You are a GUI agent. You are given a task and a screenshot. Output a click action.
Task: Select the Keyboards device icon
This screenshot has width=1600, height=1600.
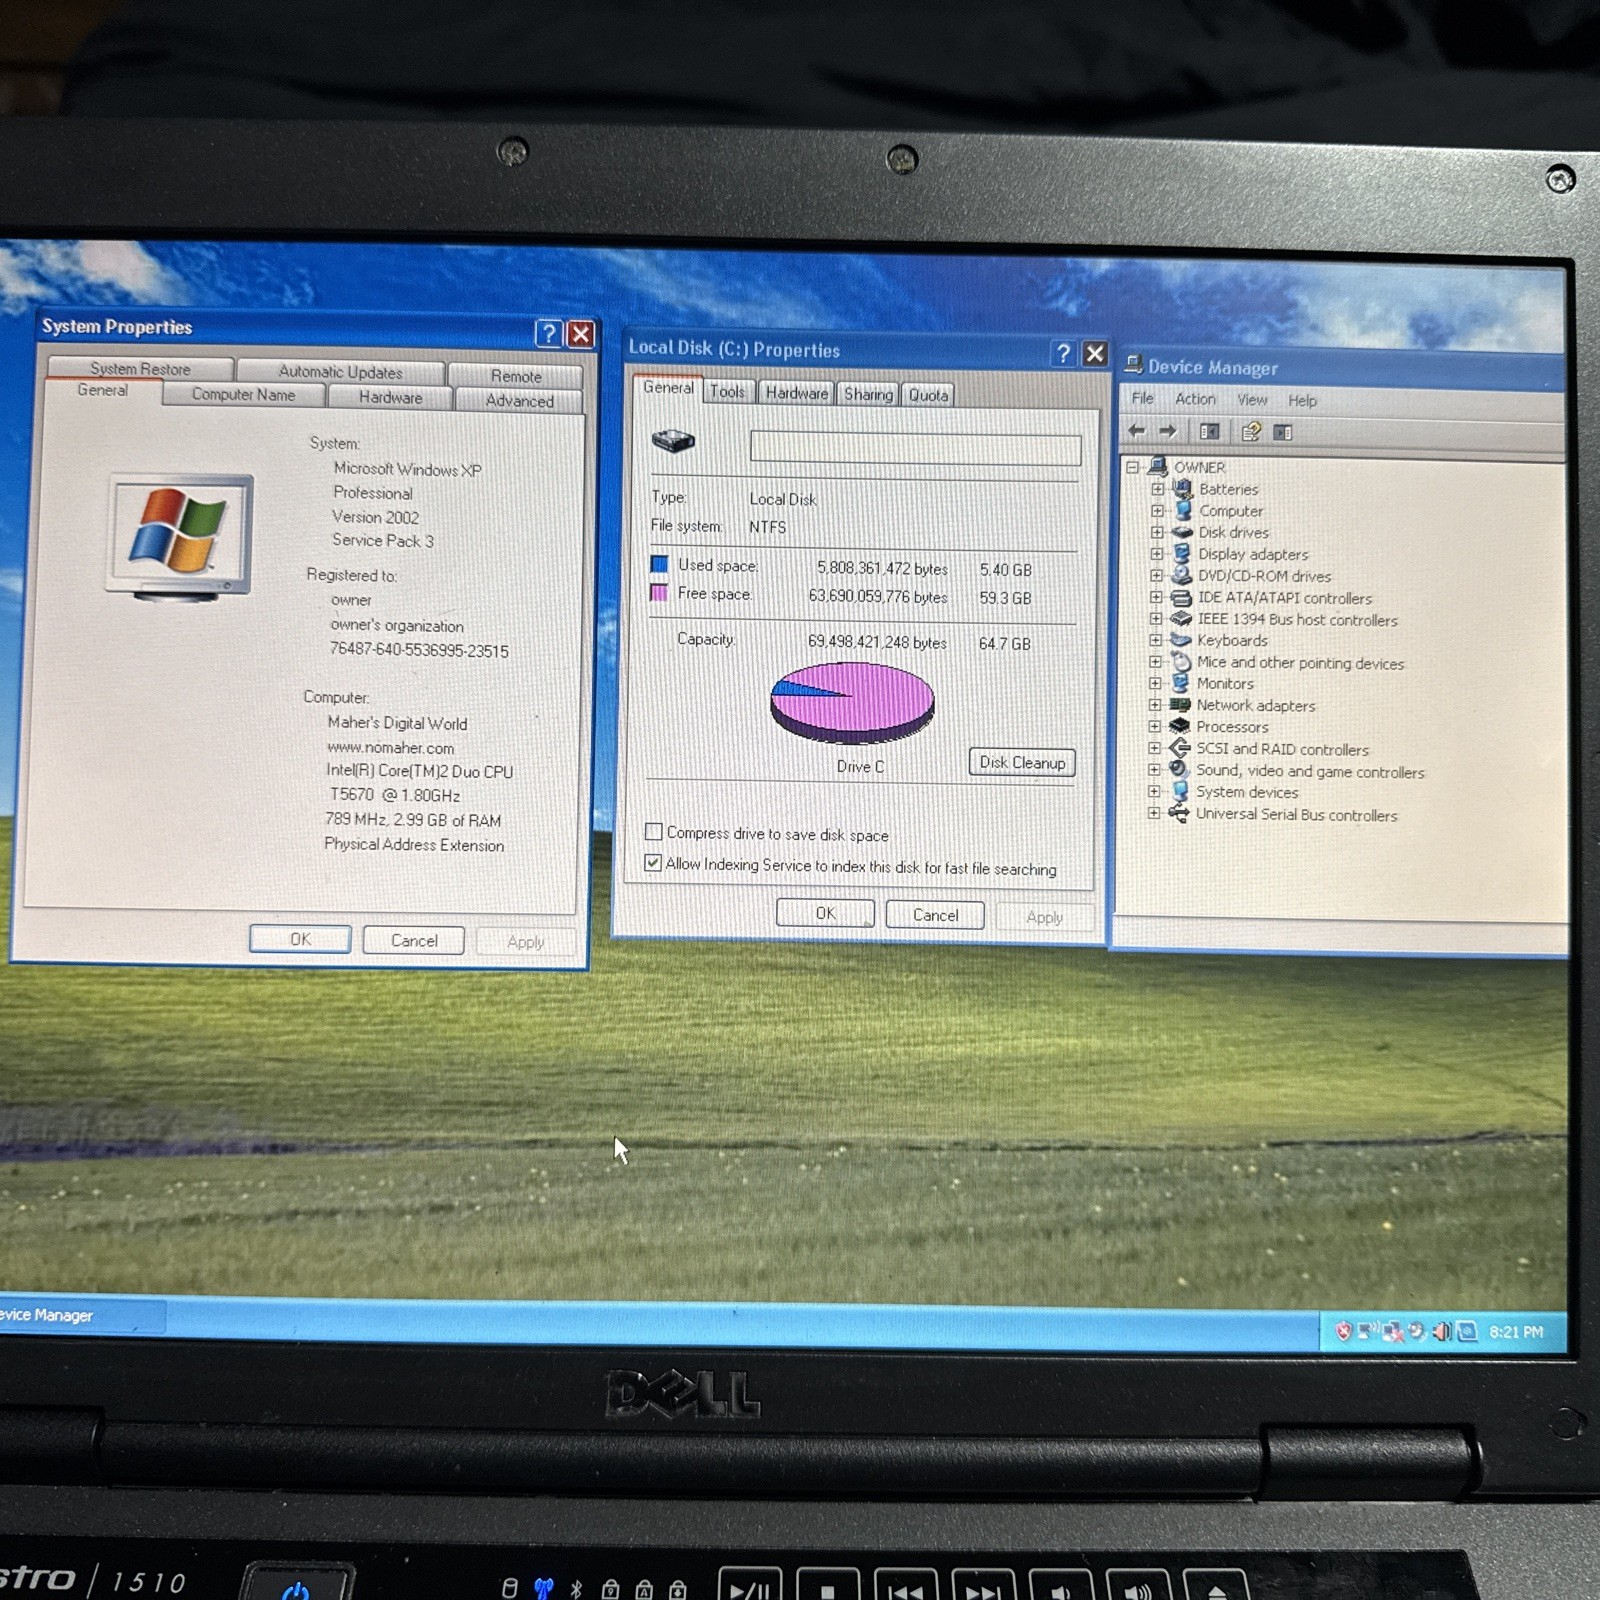point(1181,640)
